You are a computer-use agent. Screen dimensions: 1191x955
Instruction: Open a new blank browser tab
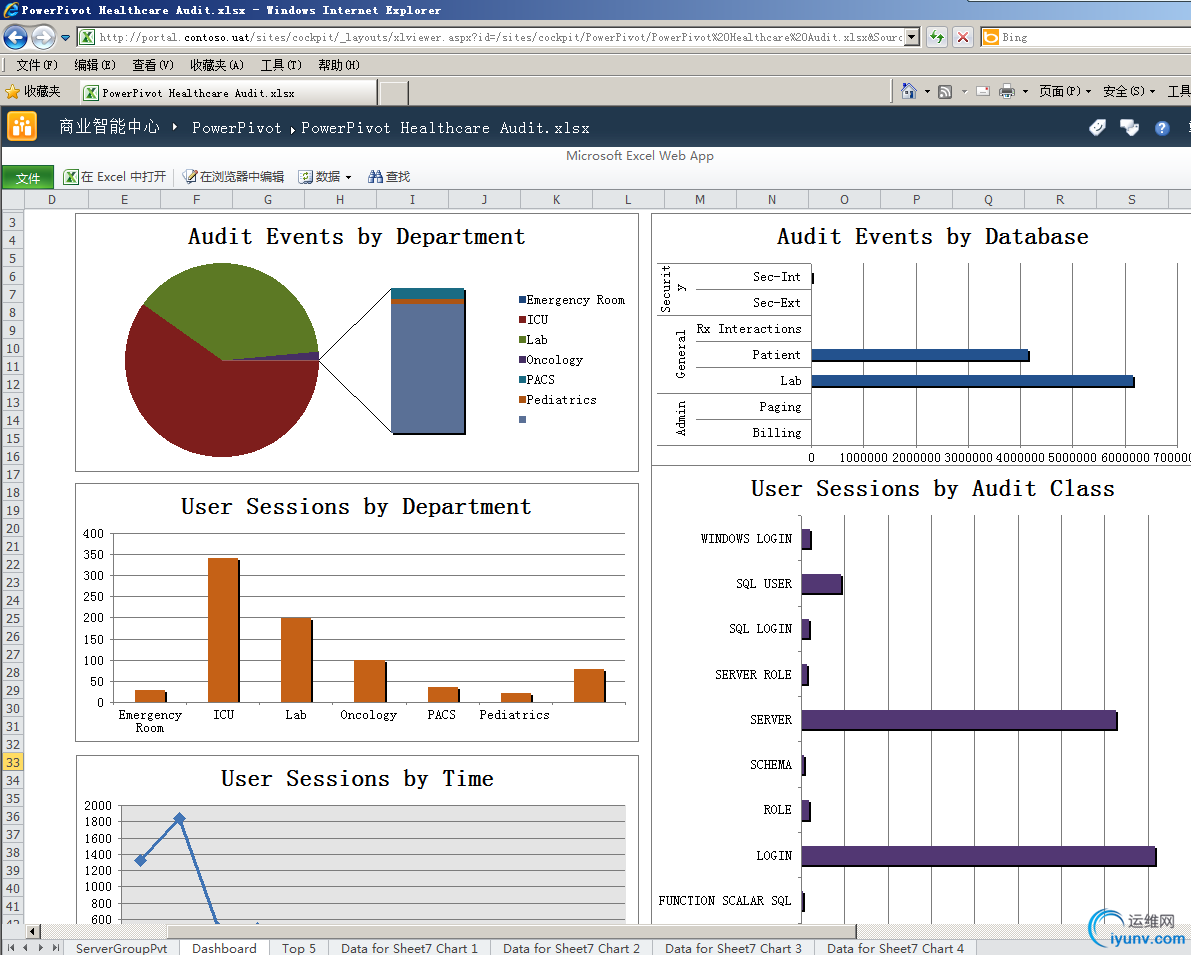(x=393, y=93)
